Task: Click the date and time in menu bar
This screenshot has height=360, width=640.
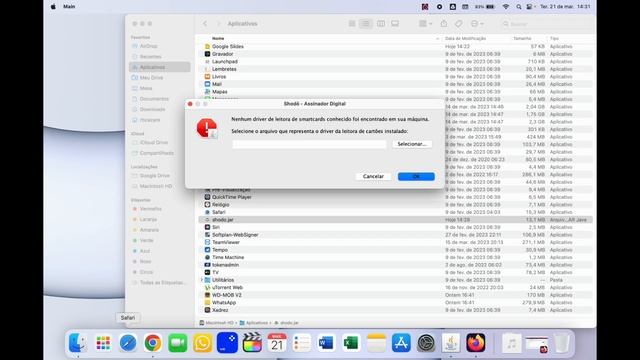Action: point(565,7)
